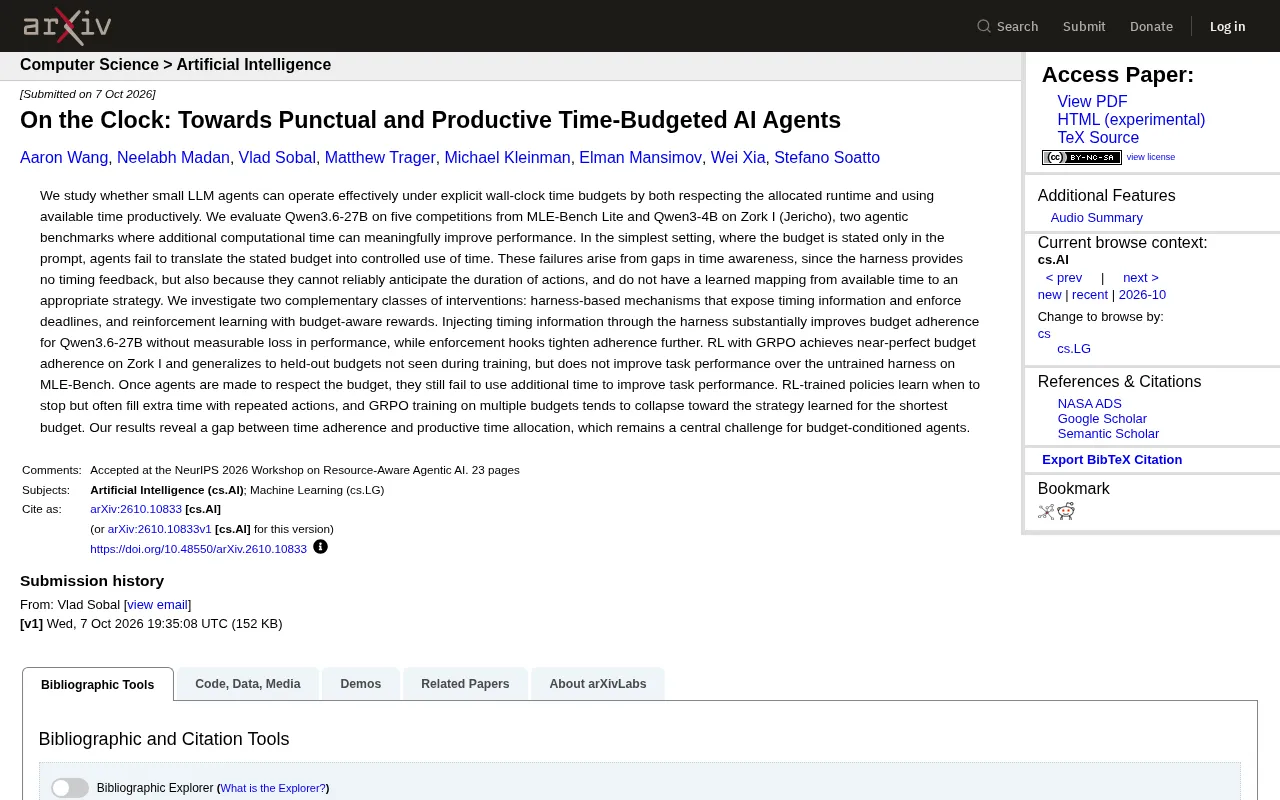
Task: Open Google Scholar link
Action: click(x=1102, y=419)
